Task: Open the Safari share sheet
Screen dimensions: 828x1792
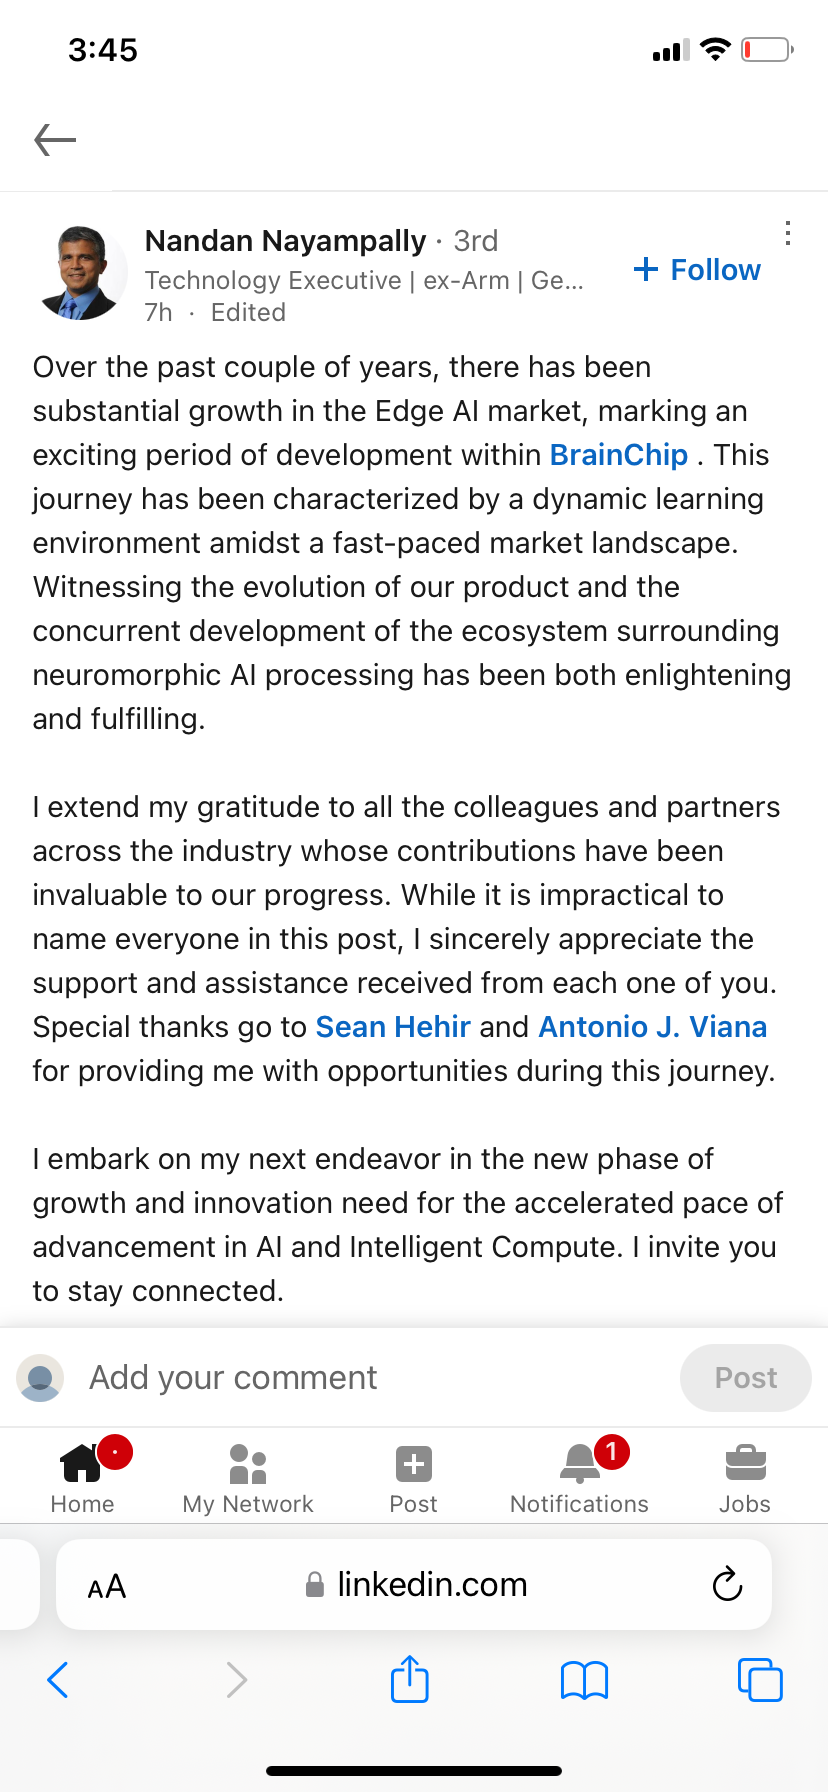Action: point(409,1679)
